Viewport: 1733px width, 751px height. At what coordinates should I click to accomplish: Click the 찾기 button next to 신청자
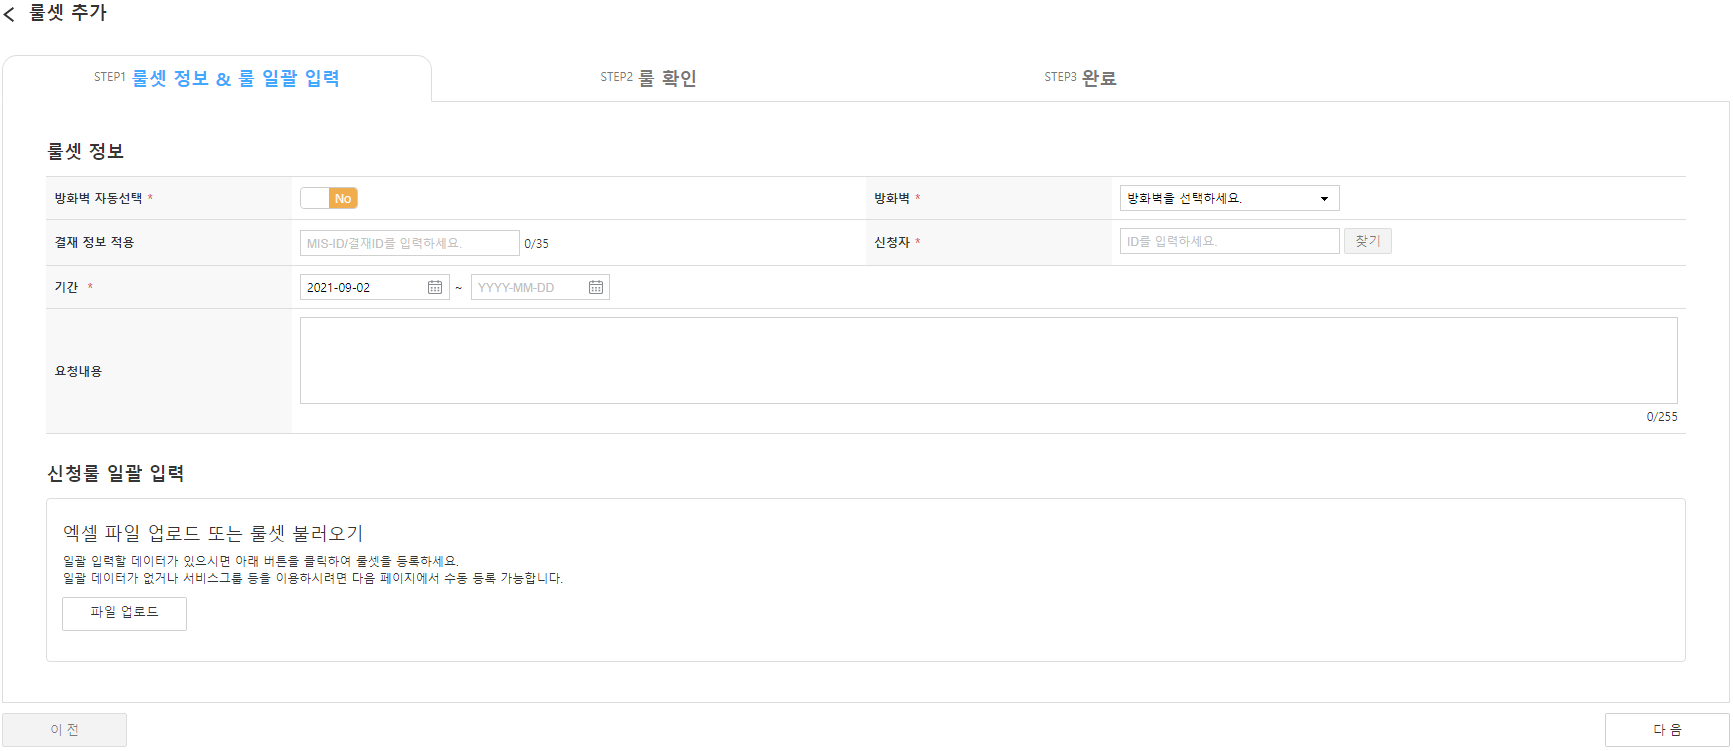[1368, 241]
